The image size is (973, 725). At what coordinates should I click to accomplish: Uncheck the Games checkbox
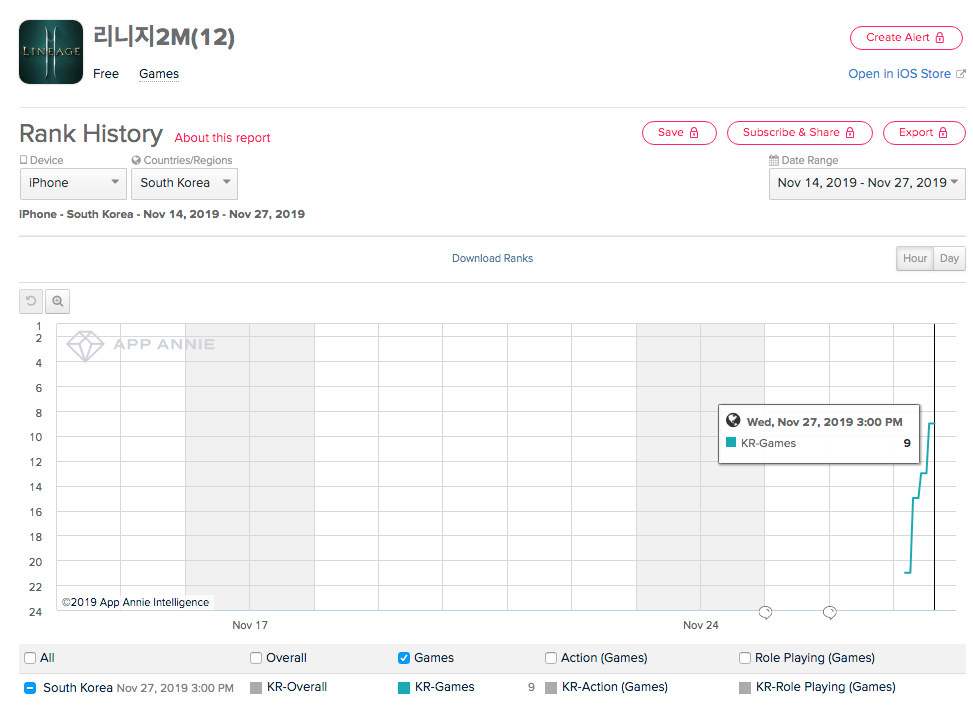point(403,658)
